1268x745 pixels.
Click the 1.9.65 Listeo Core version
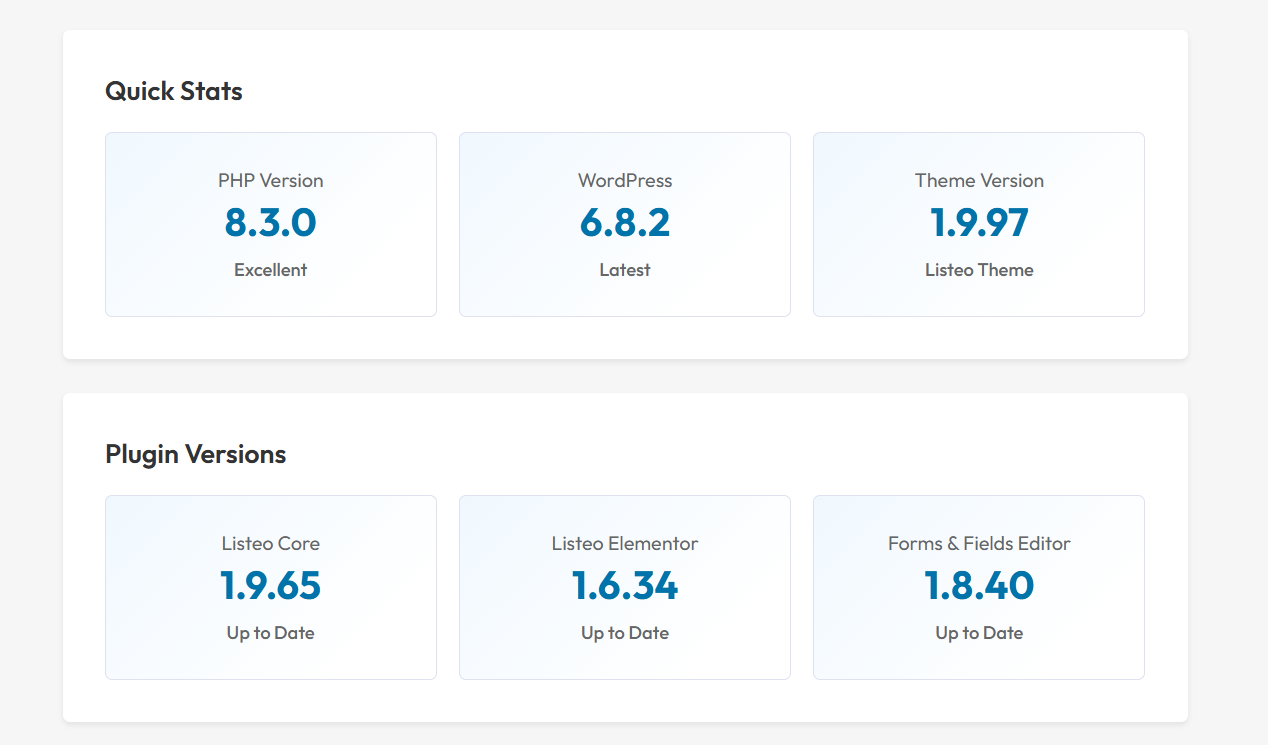271,586
